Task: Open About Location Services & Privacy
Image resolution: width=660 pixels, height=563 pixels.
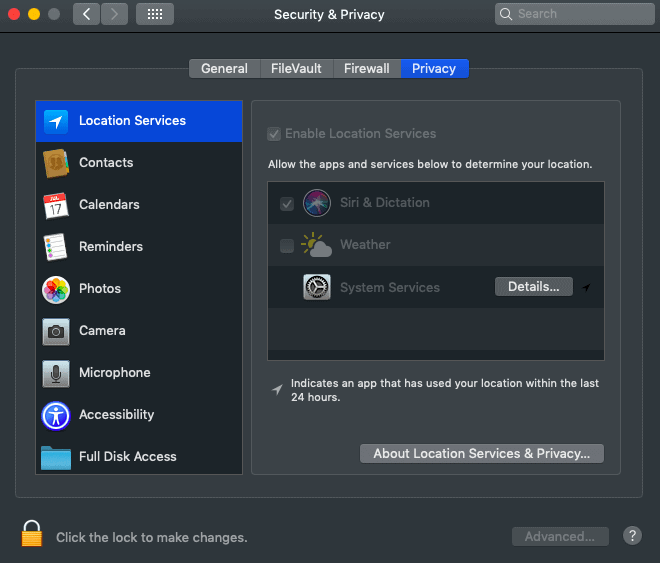Action: (482, 454)
